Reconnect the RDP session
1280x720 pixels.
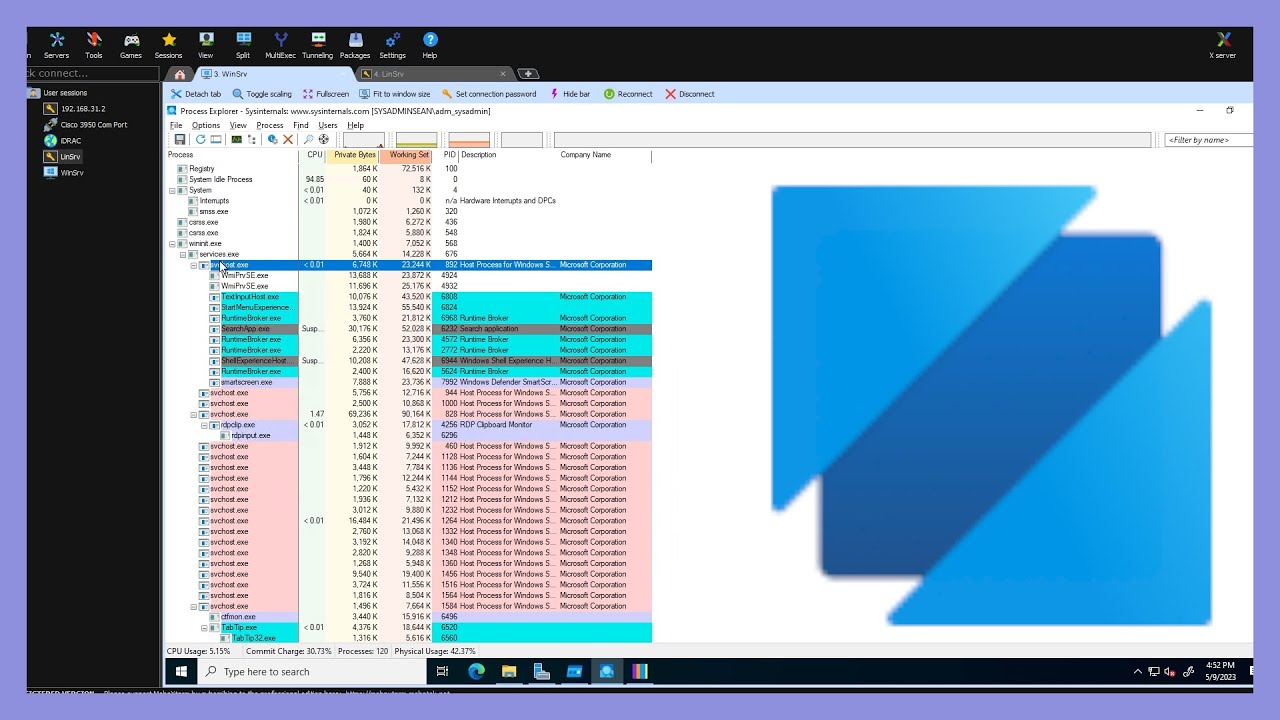coord(628,94)
